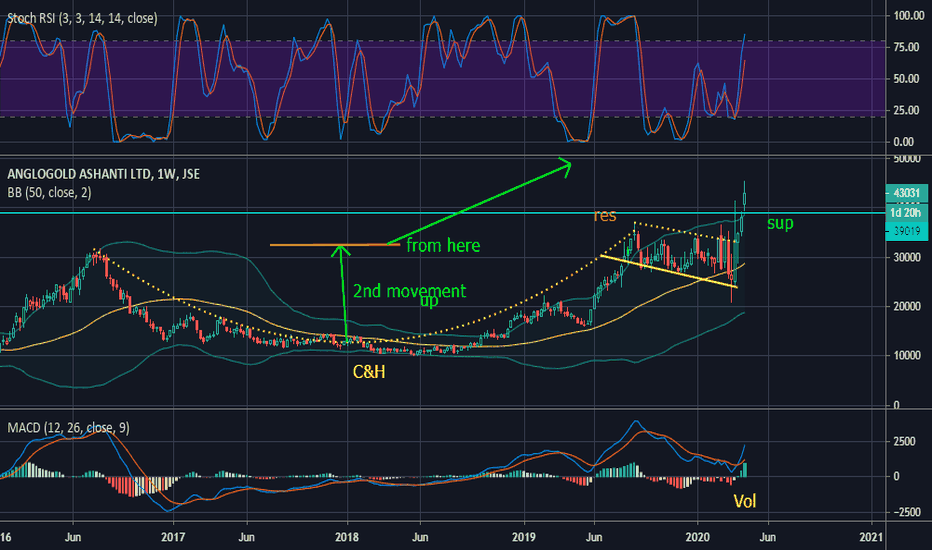The width and height of the screenshot is (932, 550).
Task: Click the 2500 label on MACD axis
Action: click(904, 441)
